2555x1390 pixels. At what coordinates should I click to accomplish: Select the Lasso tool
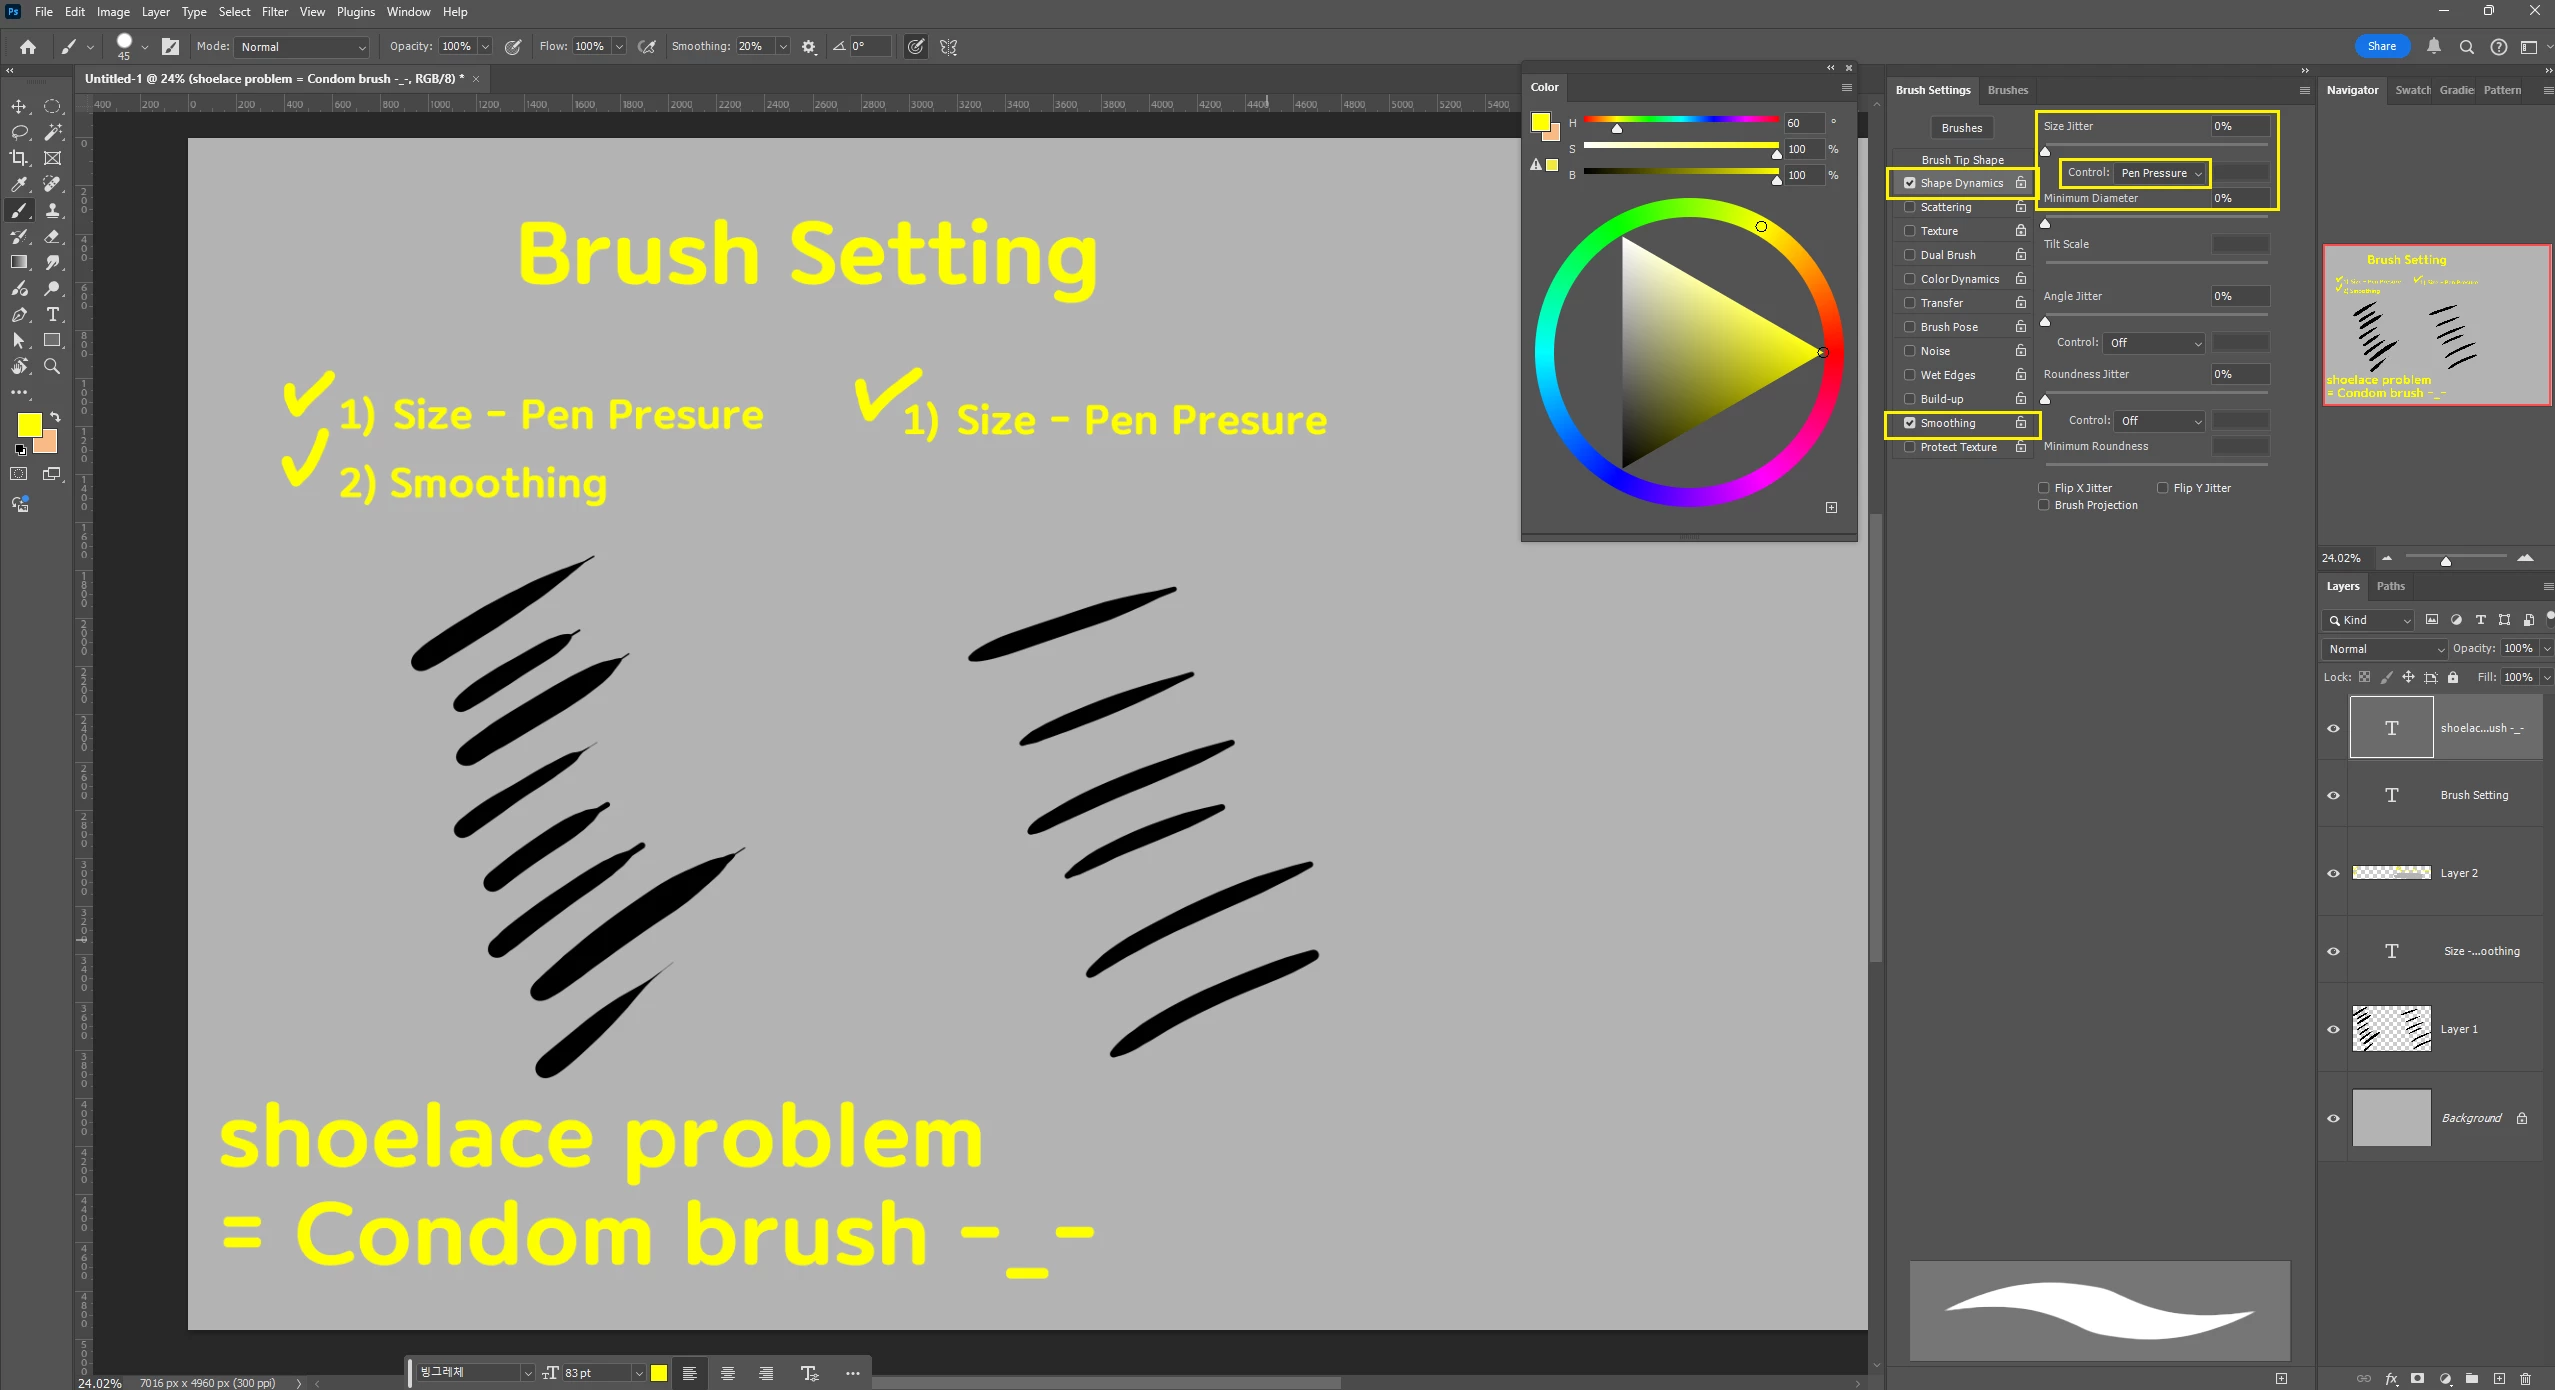(19, 132)
